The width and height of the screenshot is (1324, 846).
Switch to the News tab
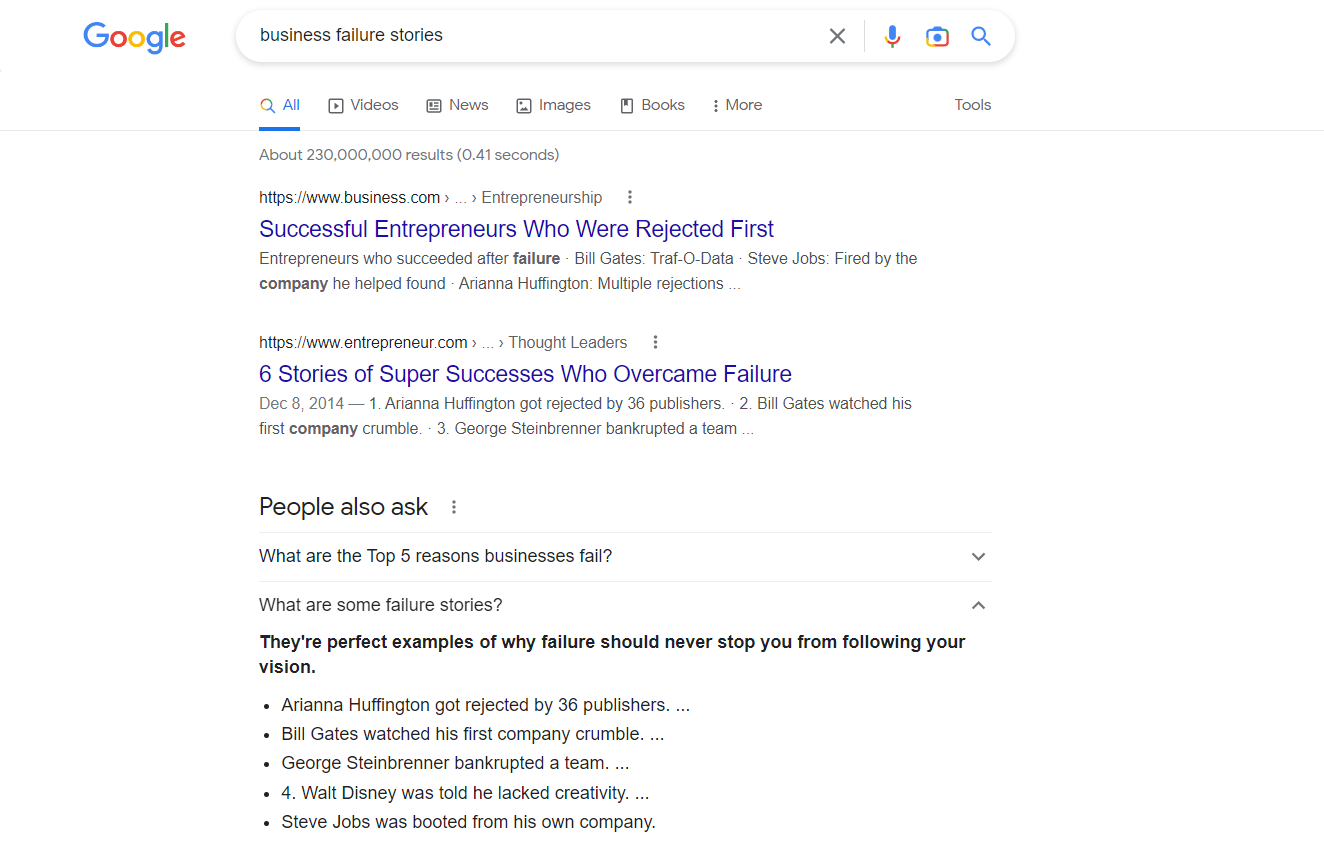457,105
